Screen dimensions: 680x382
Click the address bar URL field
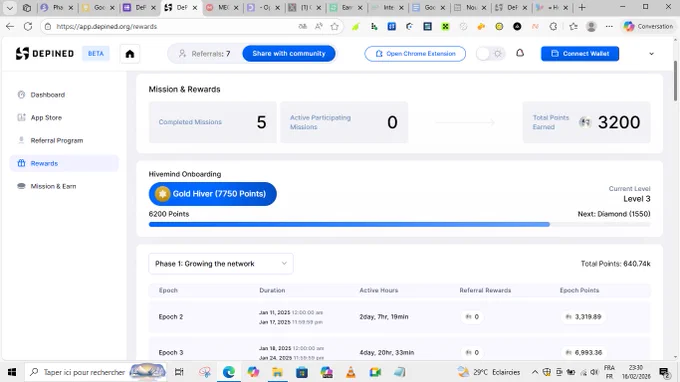[x=173, y=26]
